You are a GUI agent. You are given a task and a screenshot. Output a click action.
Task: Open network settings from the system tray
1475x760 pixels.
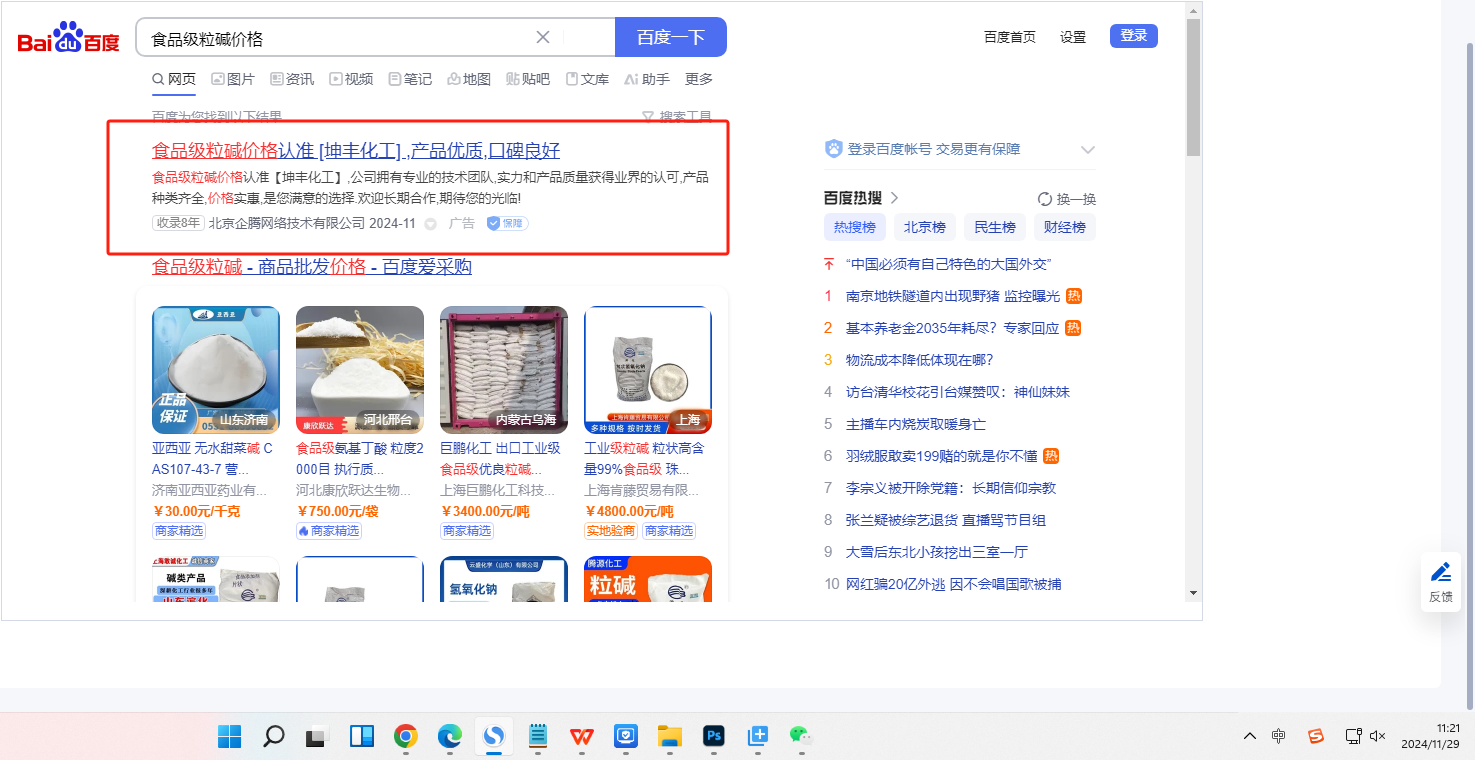[x=1353, y=737]
